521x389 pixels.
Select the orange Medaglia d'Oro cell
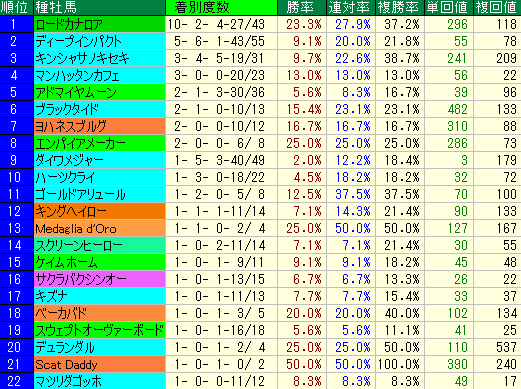[x=99, y=228]
